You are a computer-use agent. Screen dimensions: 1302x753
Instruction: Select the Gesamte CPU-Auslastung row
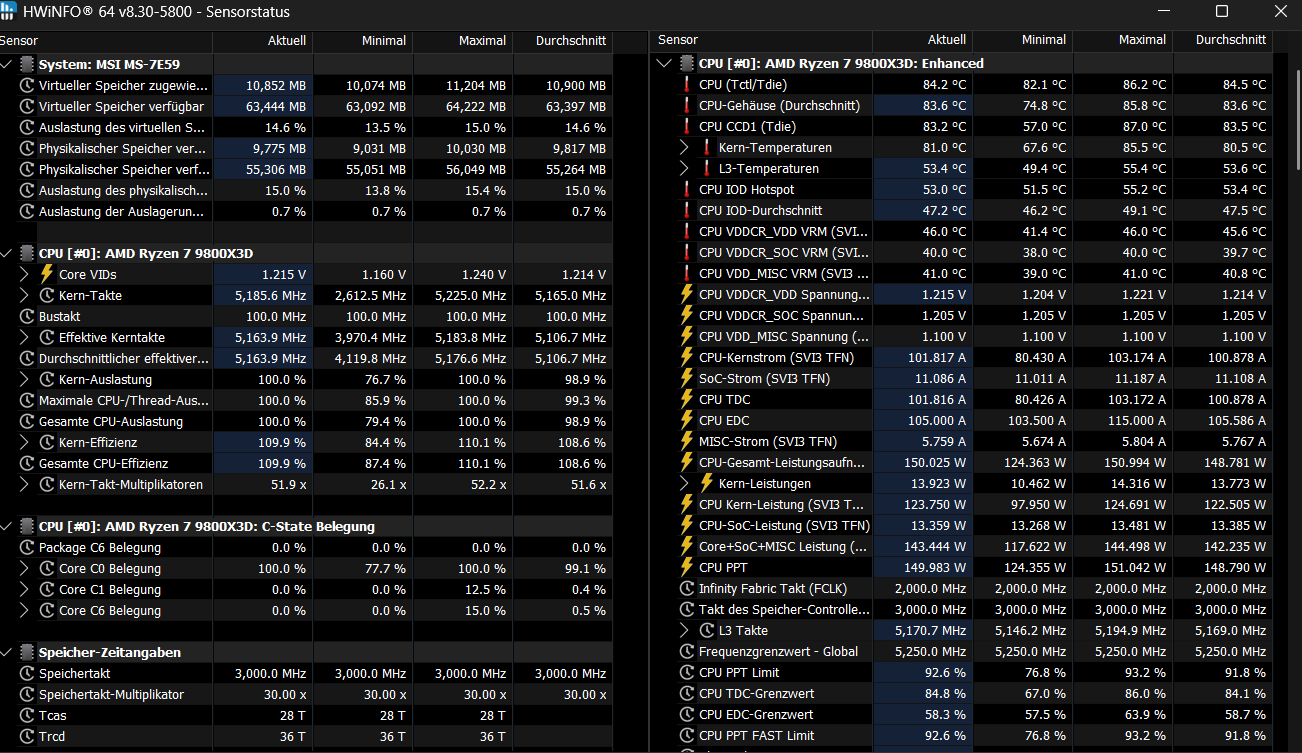306,421
